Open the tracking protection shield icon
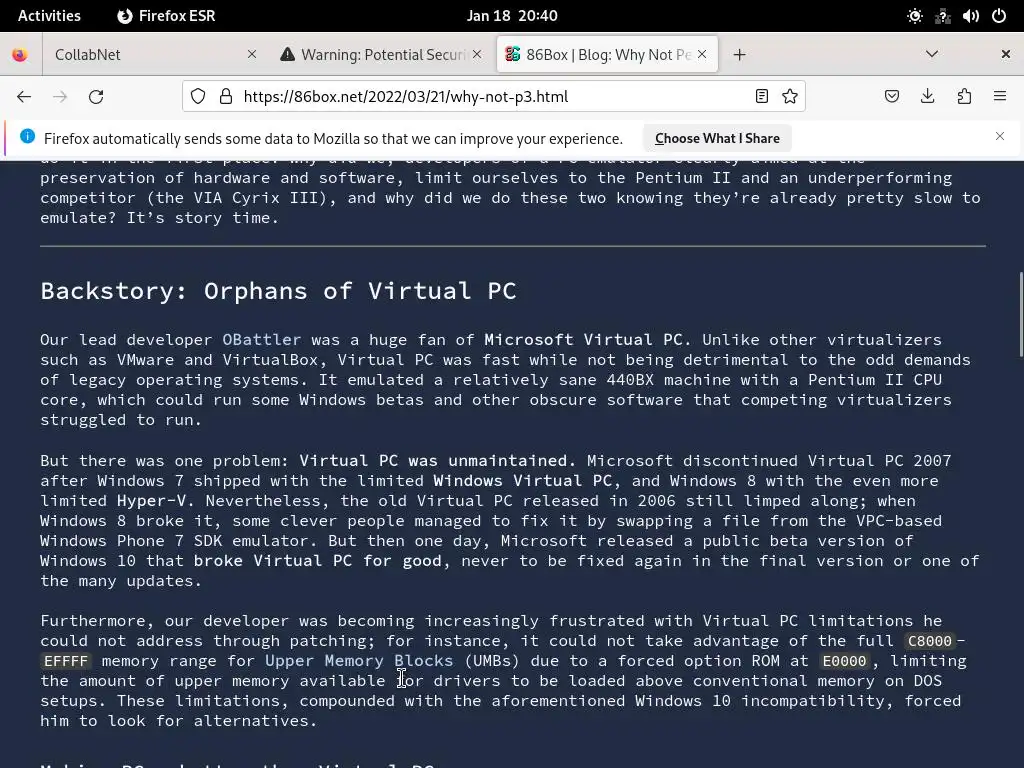This screenshot has width=1024, height=768. point(198,97)
